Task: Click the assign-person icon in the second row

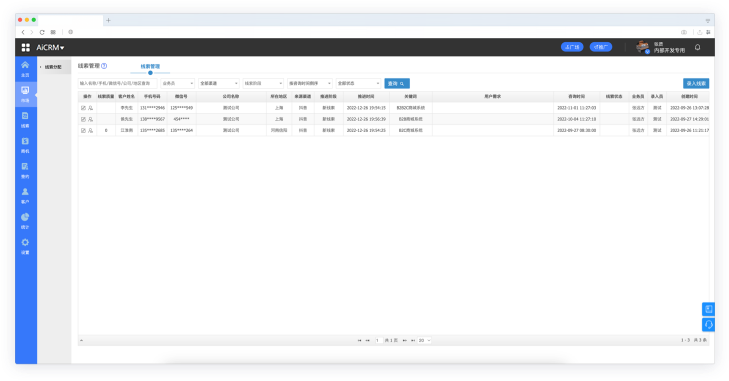Action: pos(90,119)
